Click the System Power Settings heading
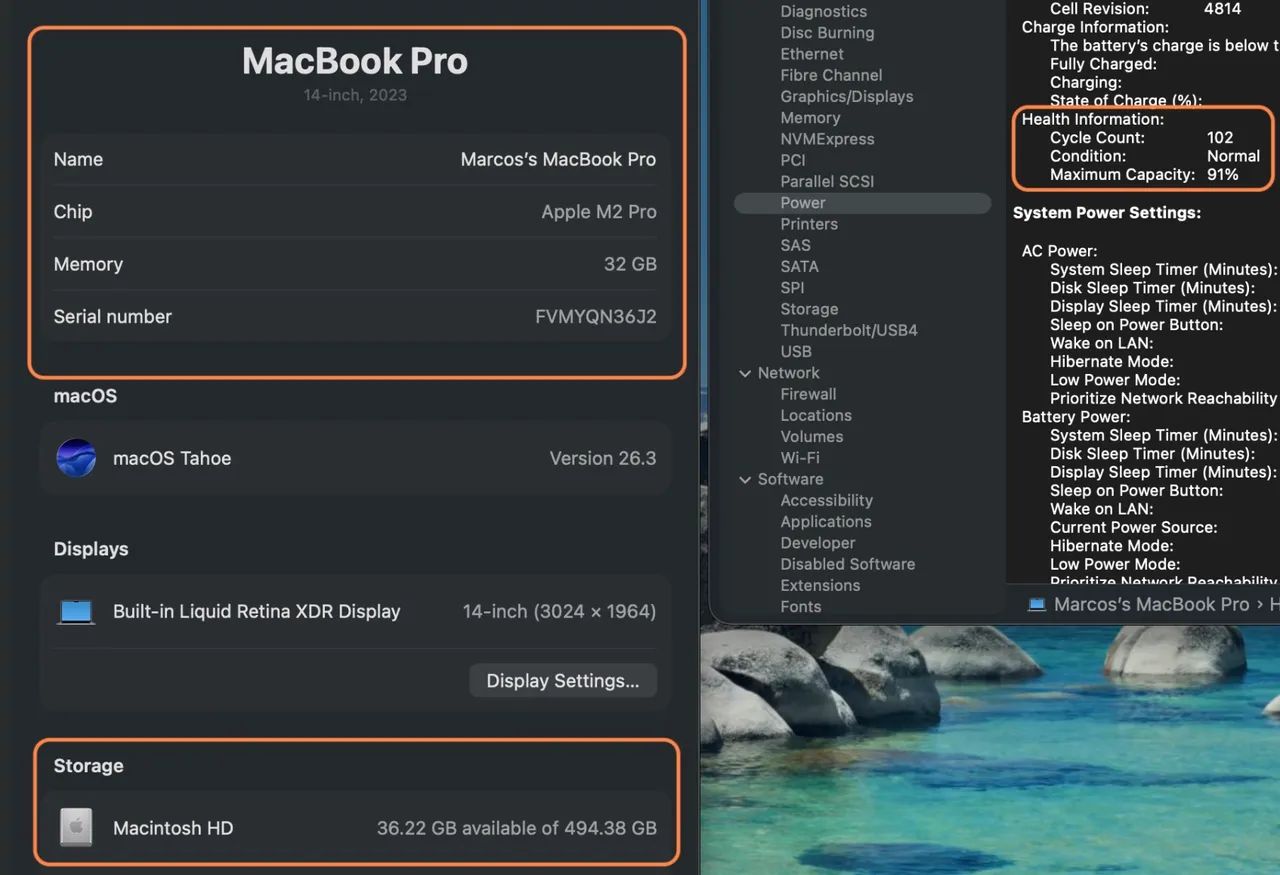The width and height of the screenshot is (1280, 875). click(1107, 213)
